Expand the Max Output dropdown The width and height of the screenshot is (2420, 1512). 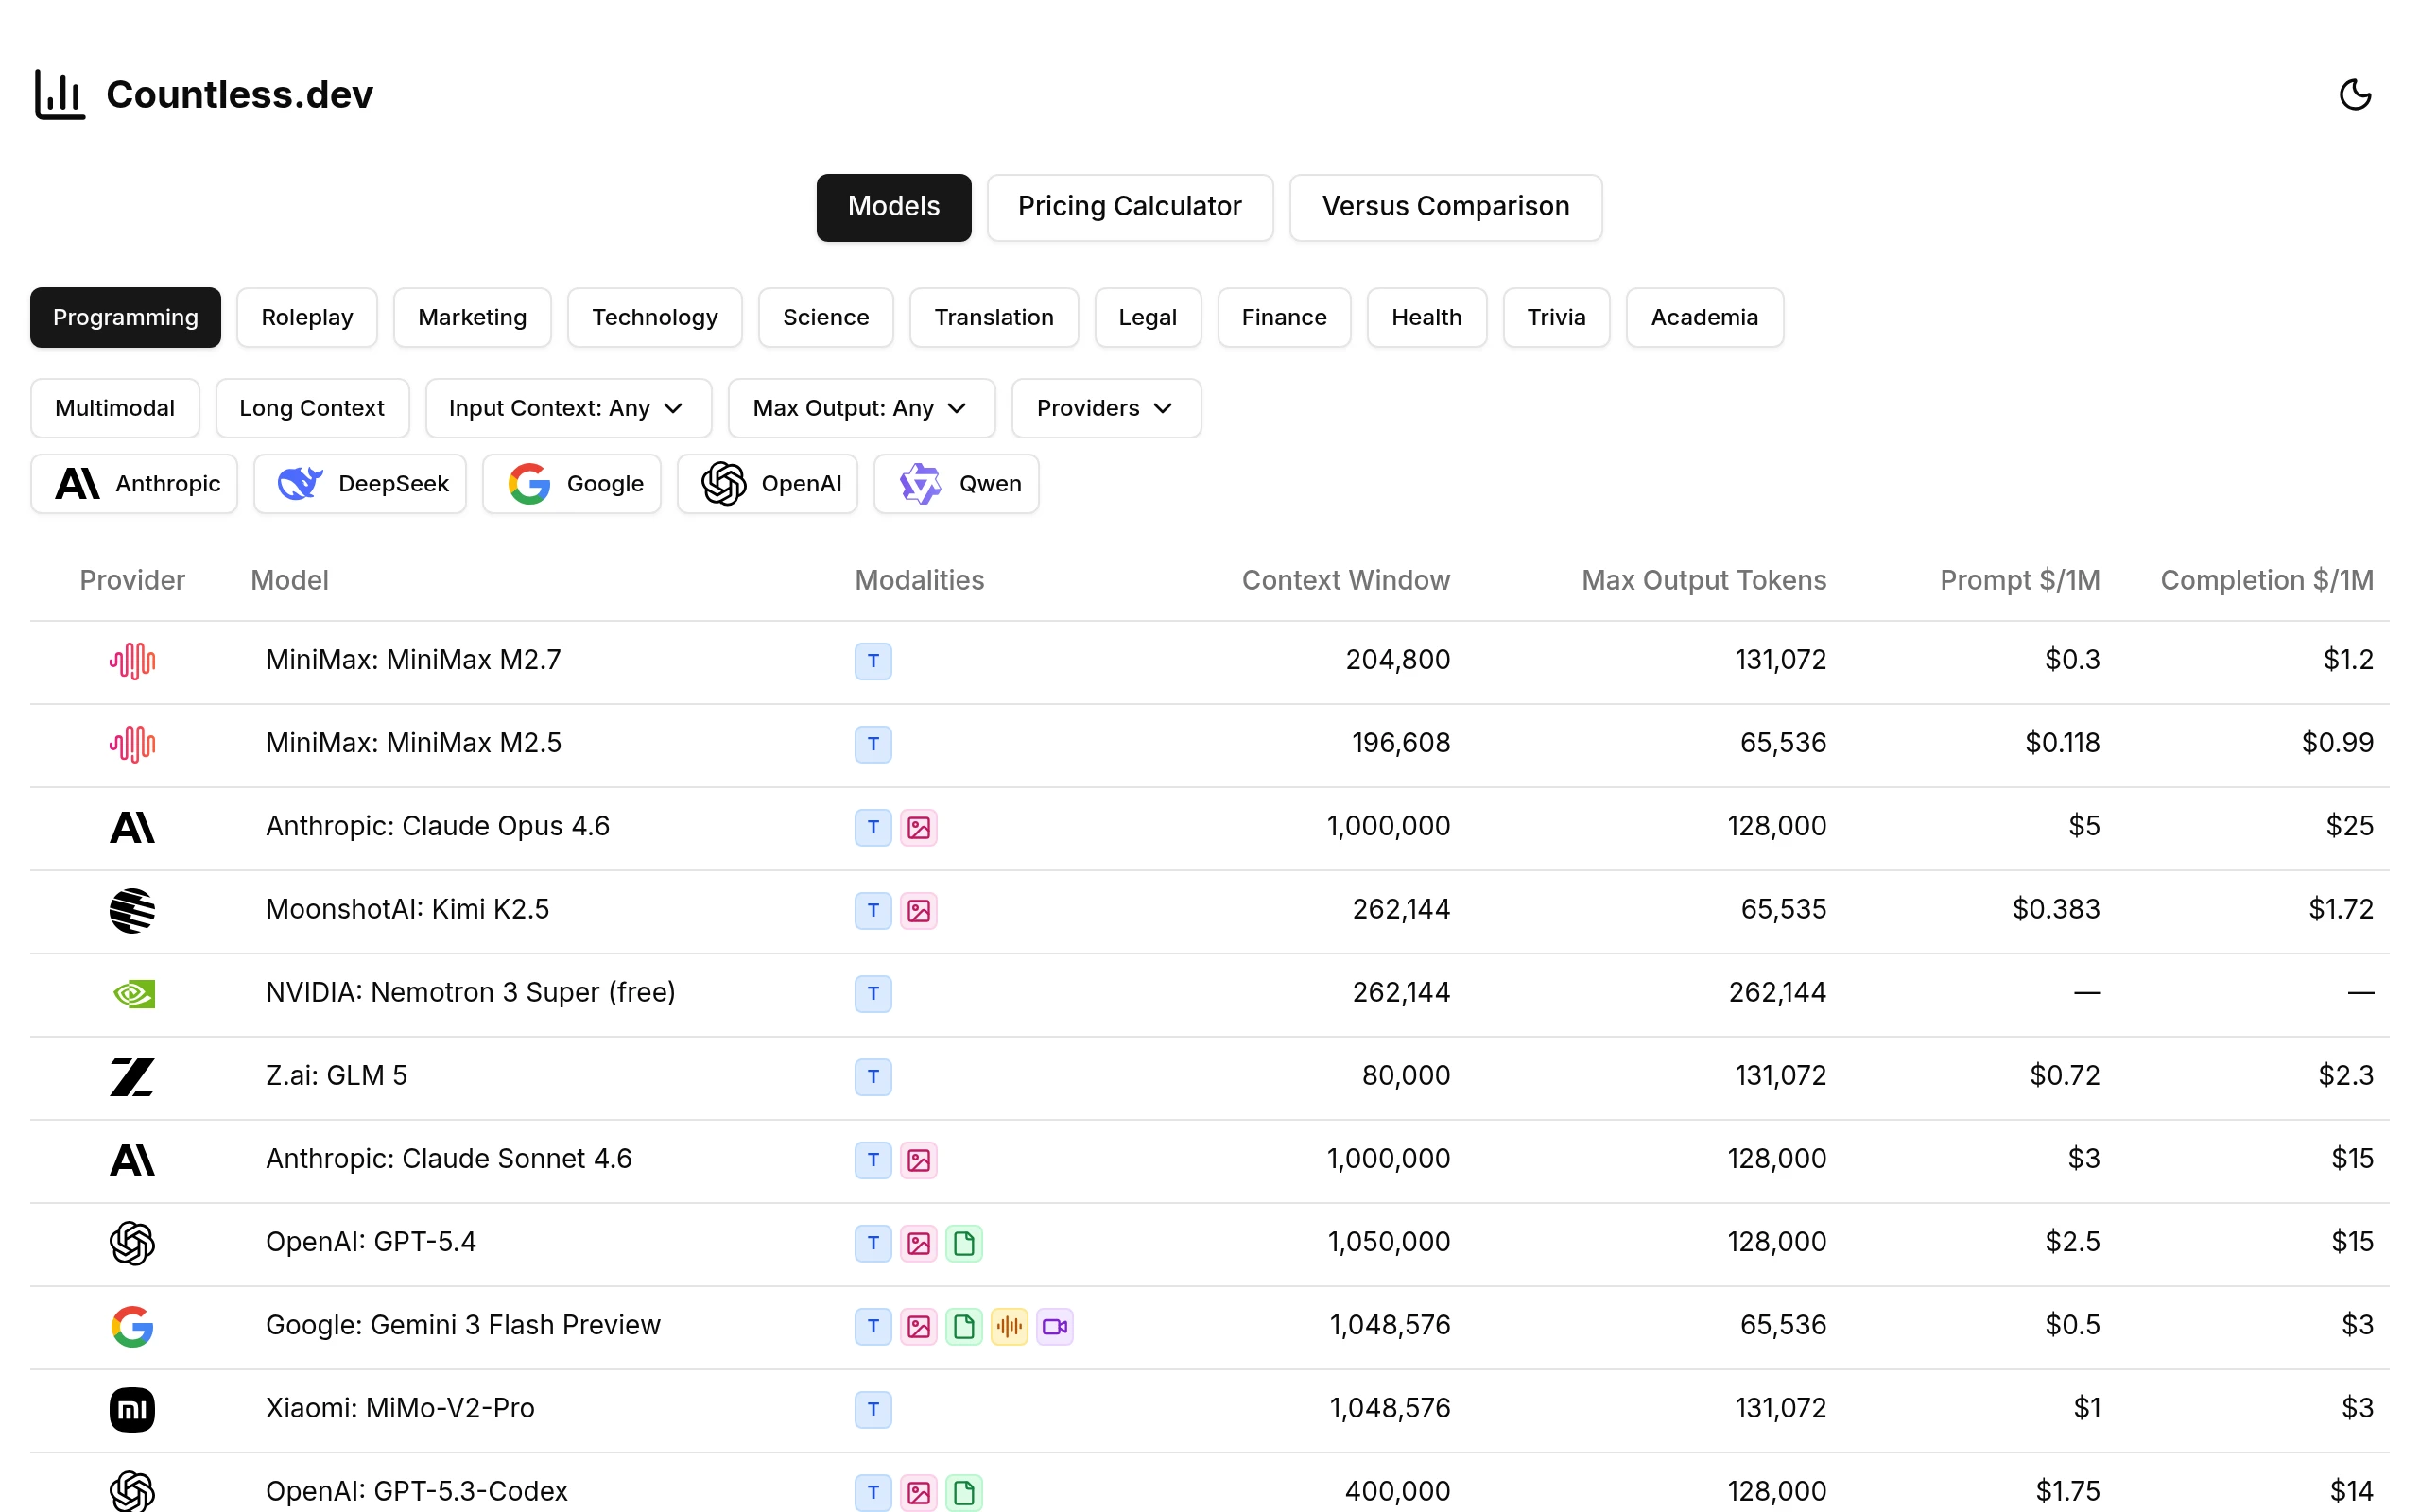coord(861,408)
